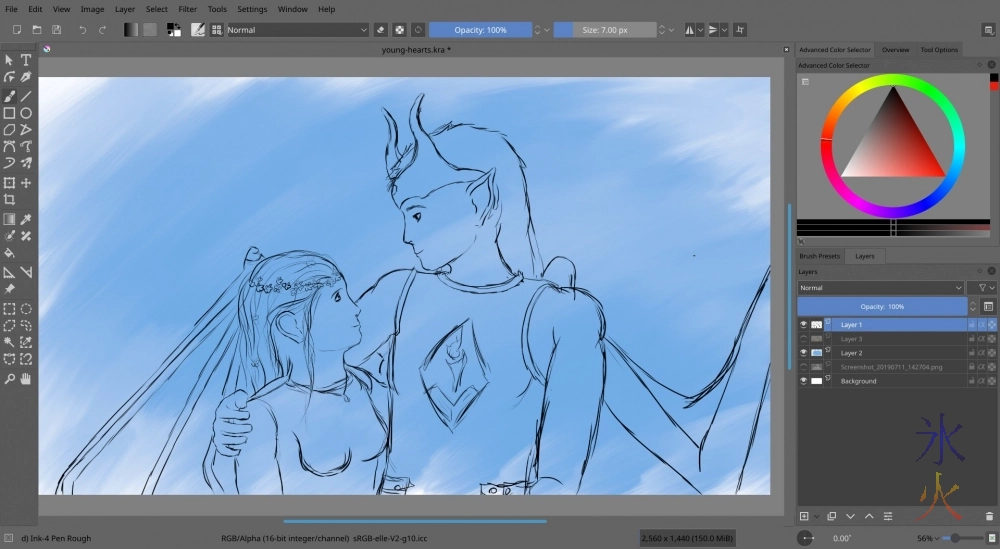Hide the Background layer's eye icon
Image resolution: width=1000 pixels, height=549 pixels.
pos(803,381)
